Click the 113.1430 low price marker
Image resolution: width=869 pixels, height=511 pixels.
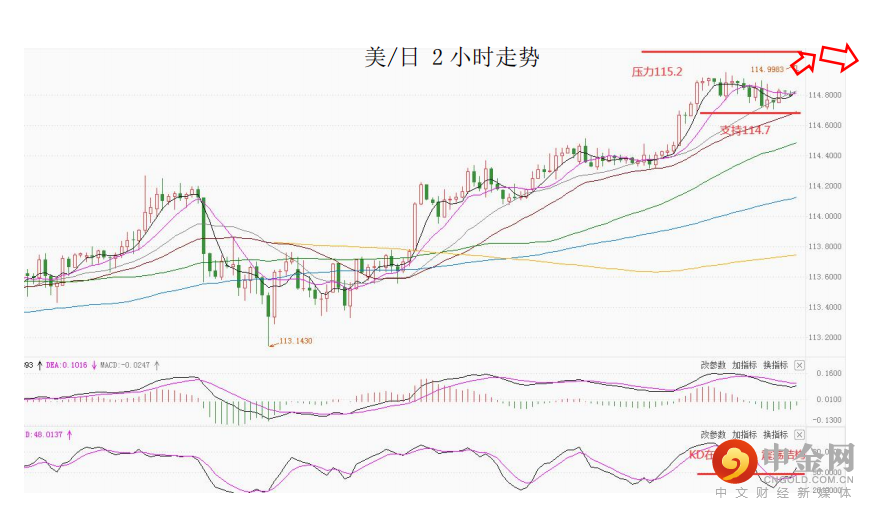(295, 341)
